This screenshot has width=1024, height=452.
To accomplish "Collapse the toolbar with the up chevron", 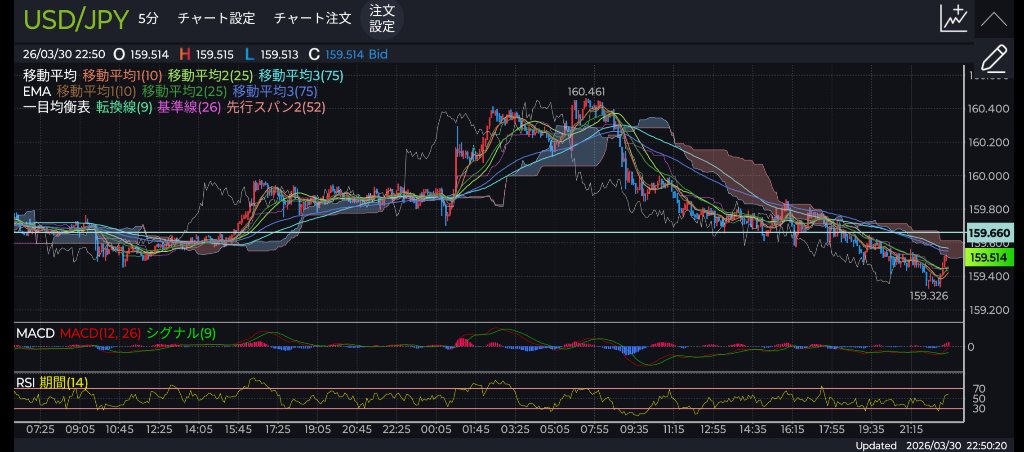I will (x=994, y=18).
